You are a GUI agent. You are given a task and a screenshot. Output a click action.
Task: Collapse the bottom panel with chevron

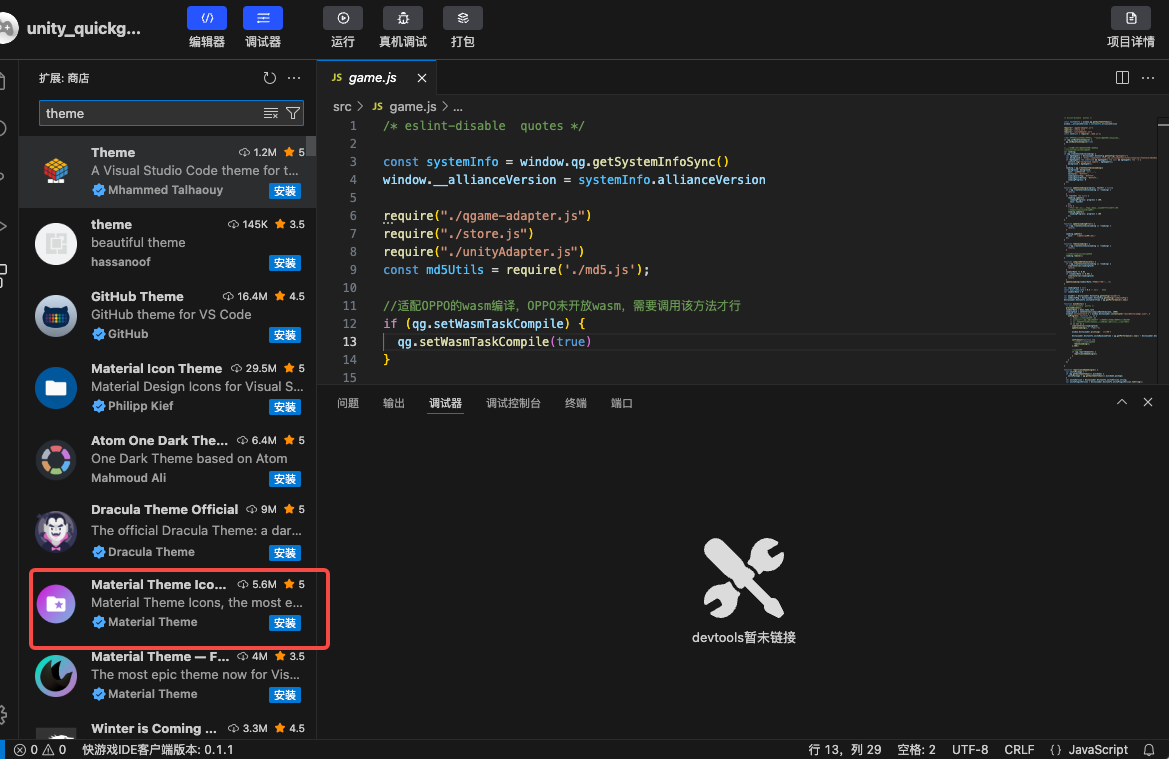click(x=1122, y=402)
